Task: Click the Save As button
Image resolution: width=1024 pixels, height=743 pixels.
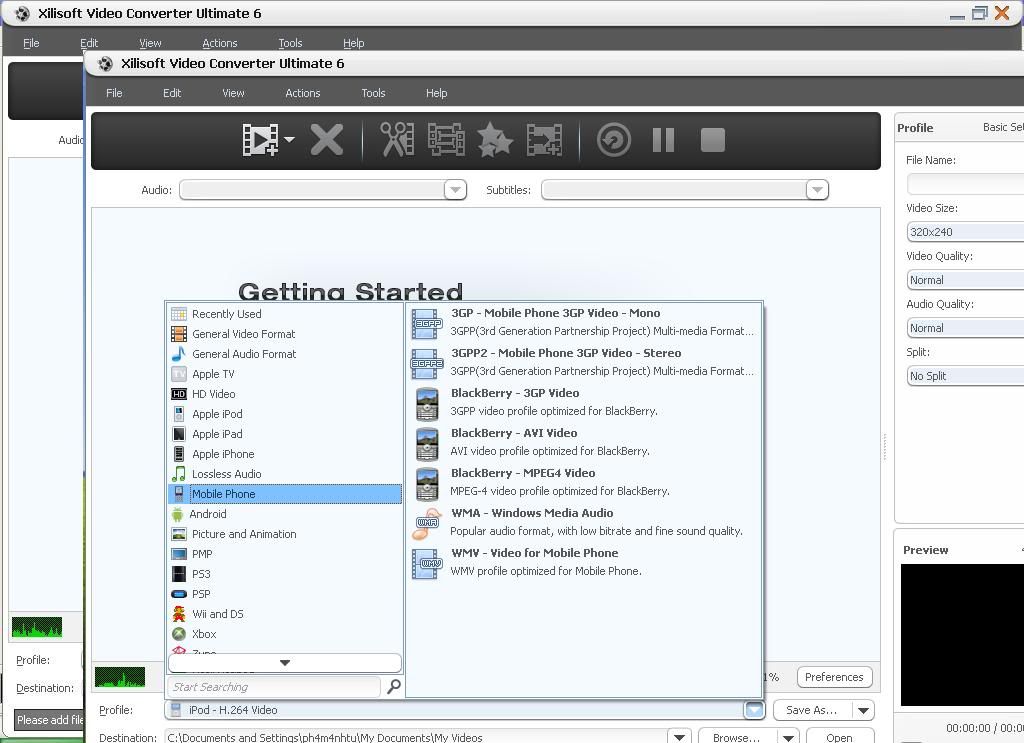Action: (812, 710)
